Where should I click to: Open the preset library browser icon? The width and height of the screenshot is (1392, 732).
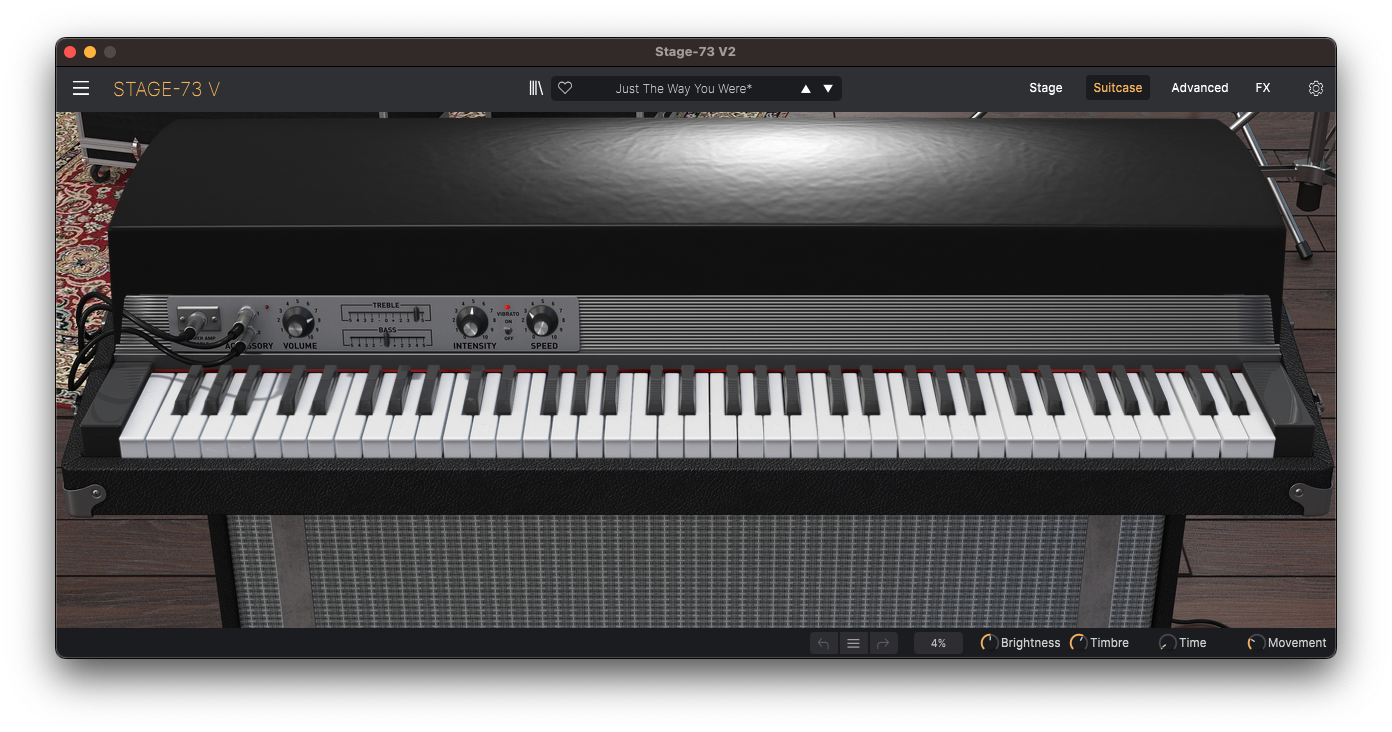click(536, 88)
